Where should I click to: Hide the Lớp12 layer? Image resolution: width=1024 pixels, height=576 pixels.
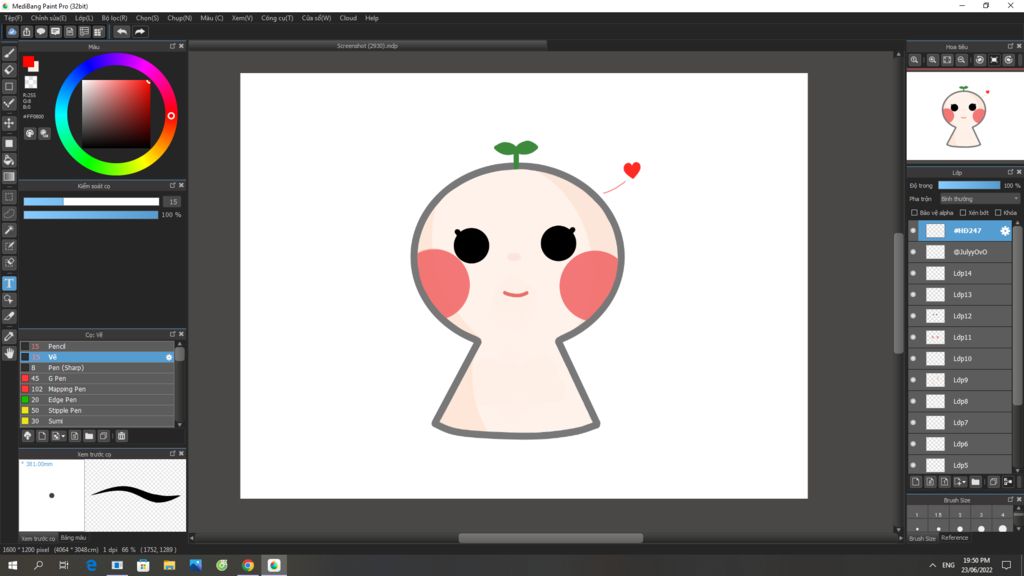pyautogui.click(x=913, y=316)
